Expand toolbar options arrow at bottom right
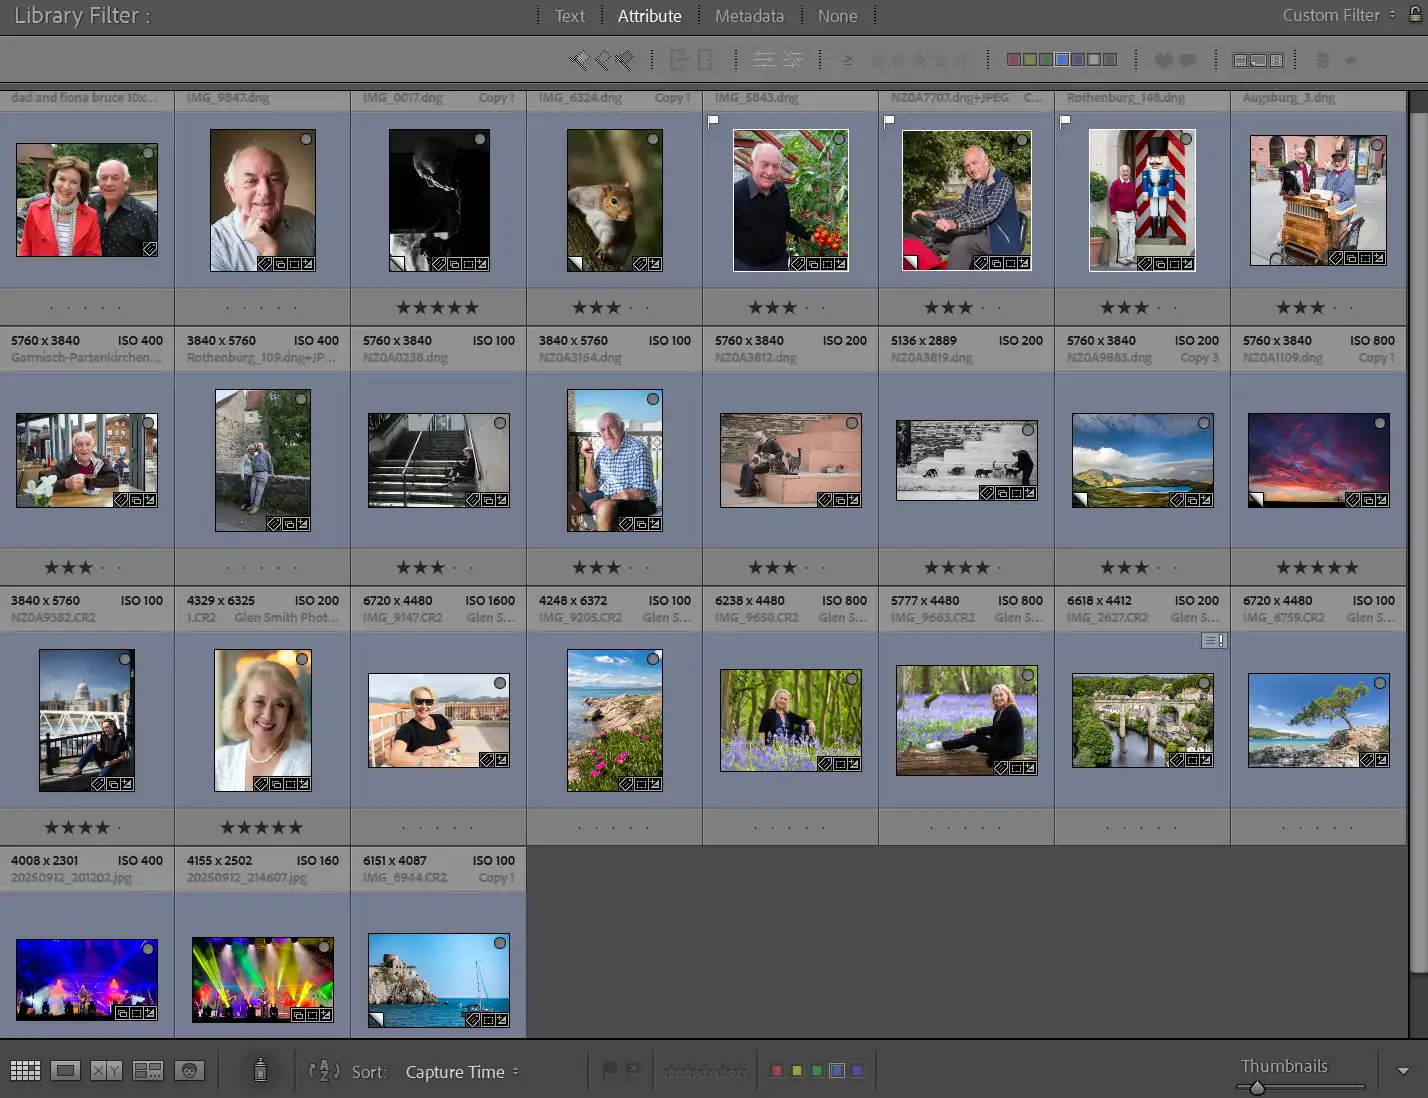This screenshot has width=1428, height=1098. (1403, 1071)
